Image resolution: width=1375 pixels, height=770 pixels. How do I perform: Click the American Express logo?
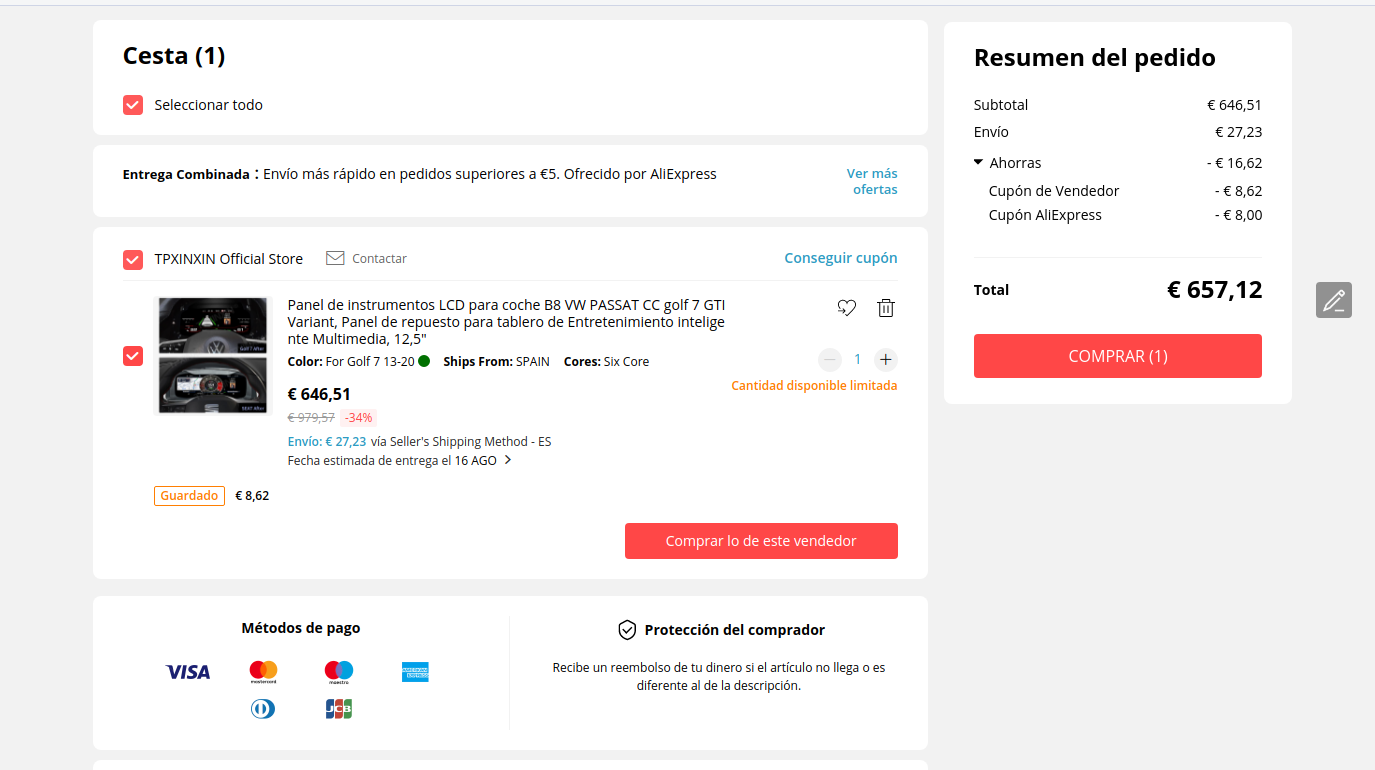point(415,672)
